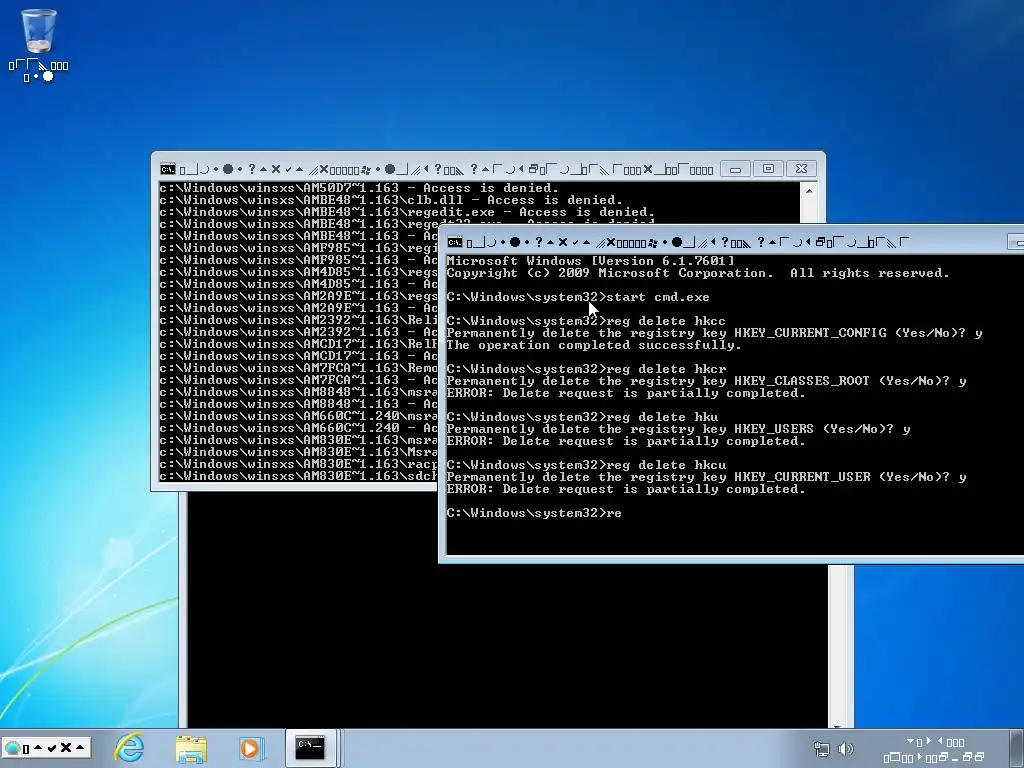The height and width of the screenshot is (768, 1024).
Task: Open system menu icon of back cmd window
Action: pyautogui.click(x=168, y=169)
